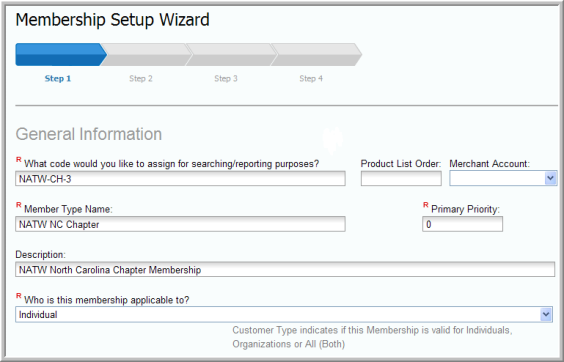Screen dimensions: 564x362
Task: Go to the Step 3 label
Action: (x=226, y=78)
